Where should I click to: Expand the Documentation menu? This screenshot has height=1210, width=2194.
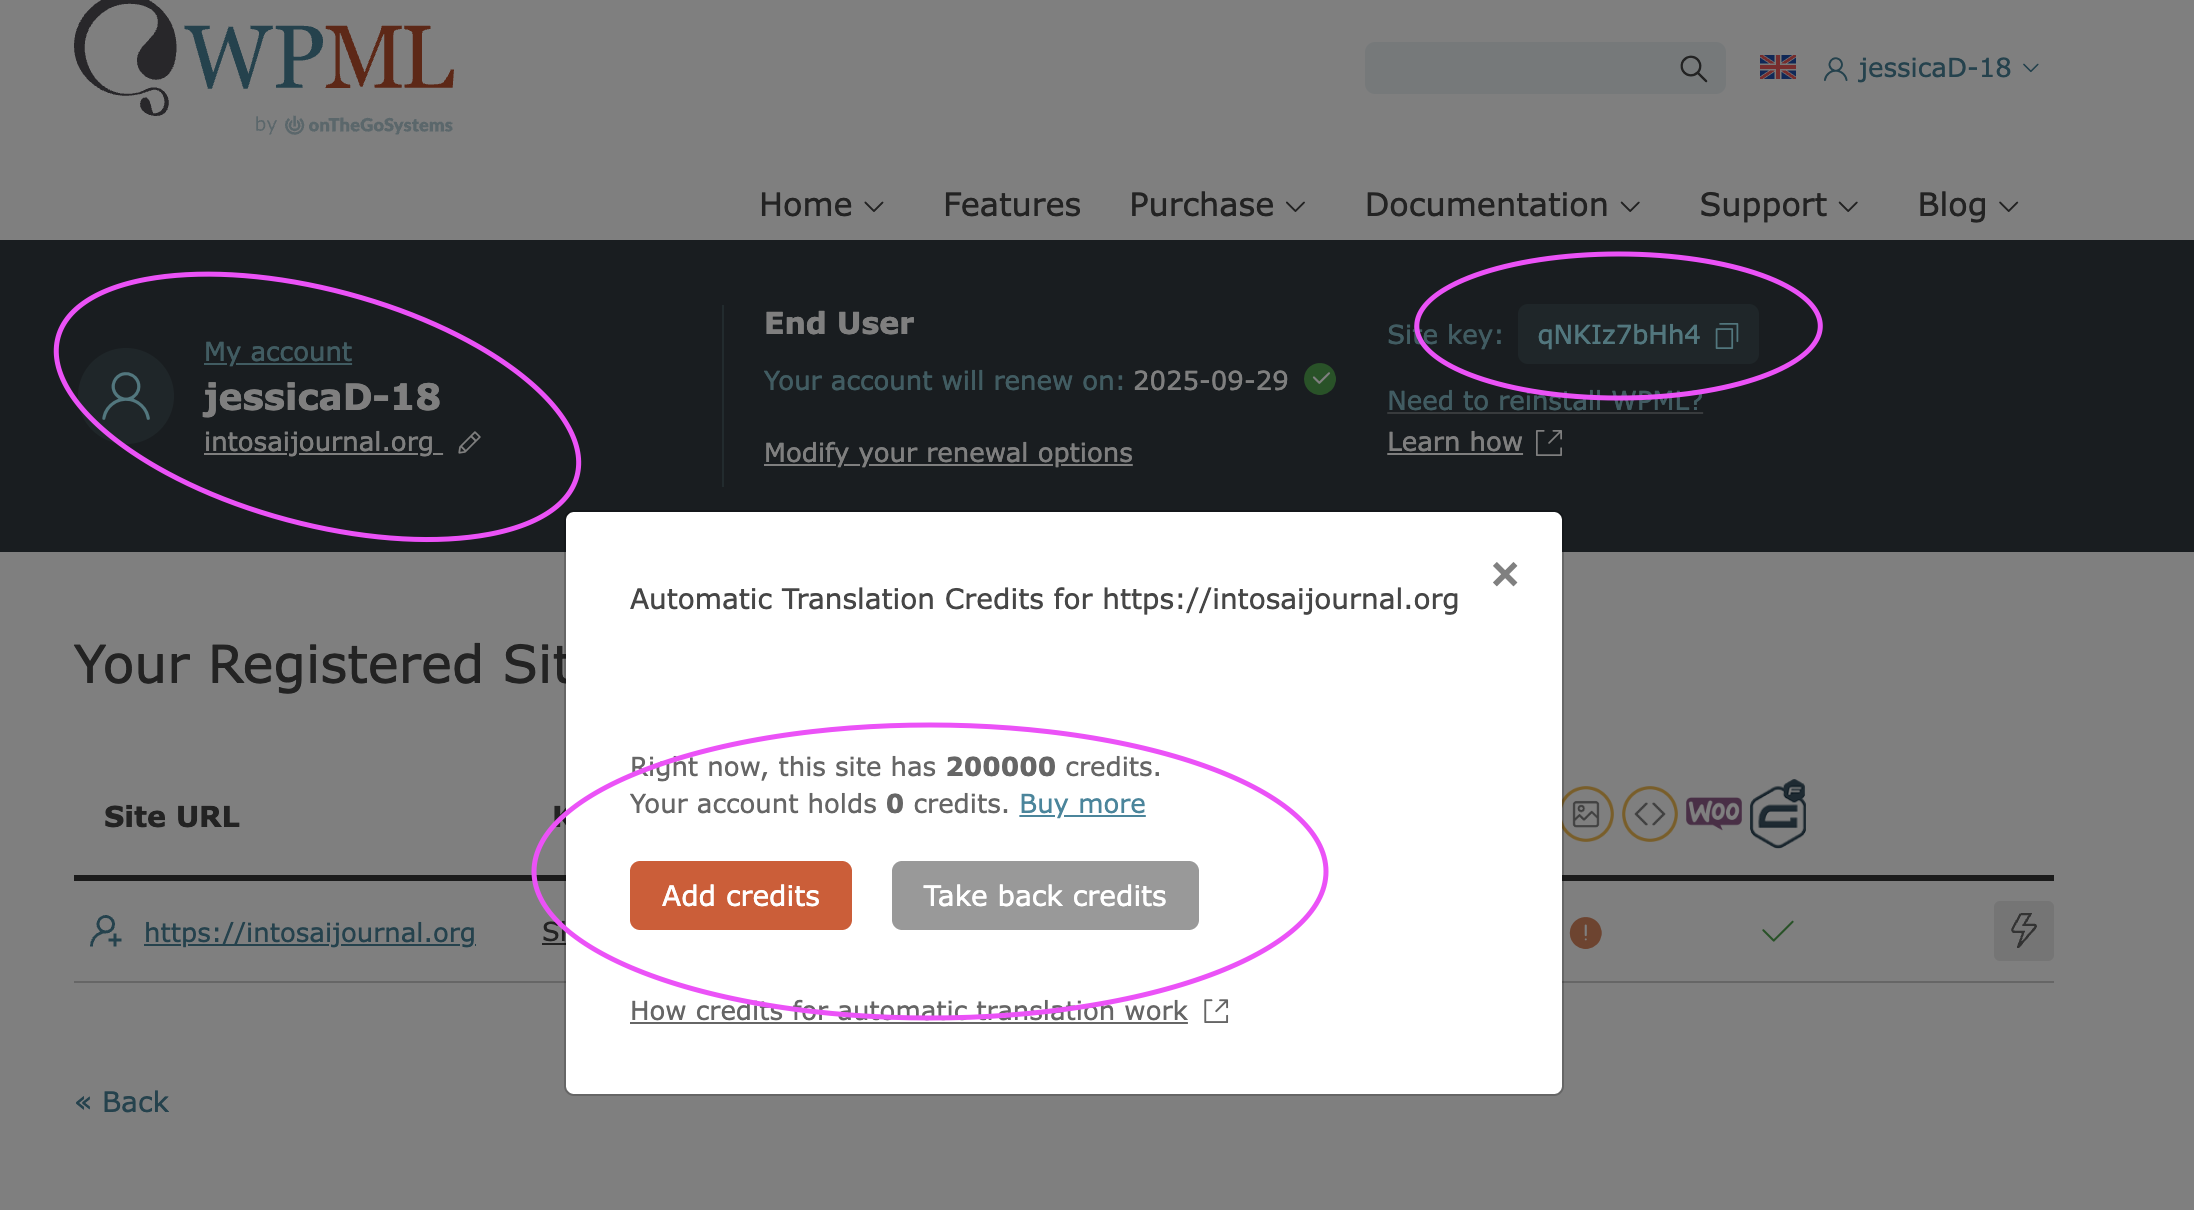point(1502,205)
